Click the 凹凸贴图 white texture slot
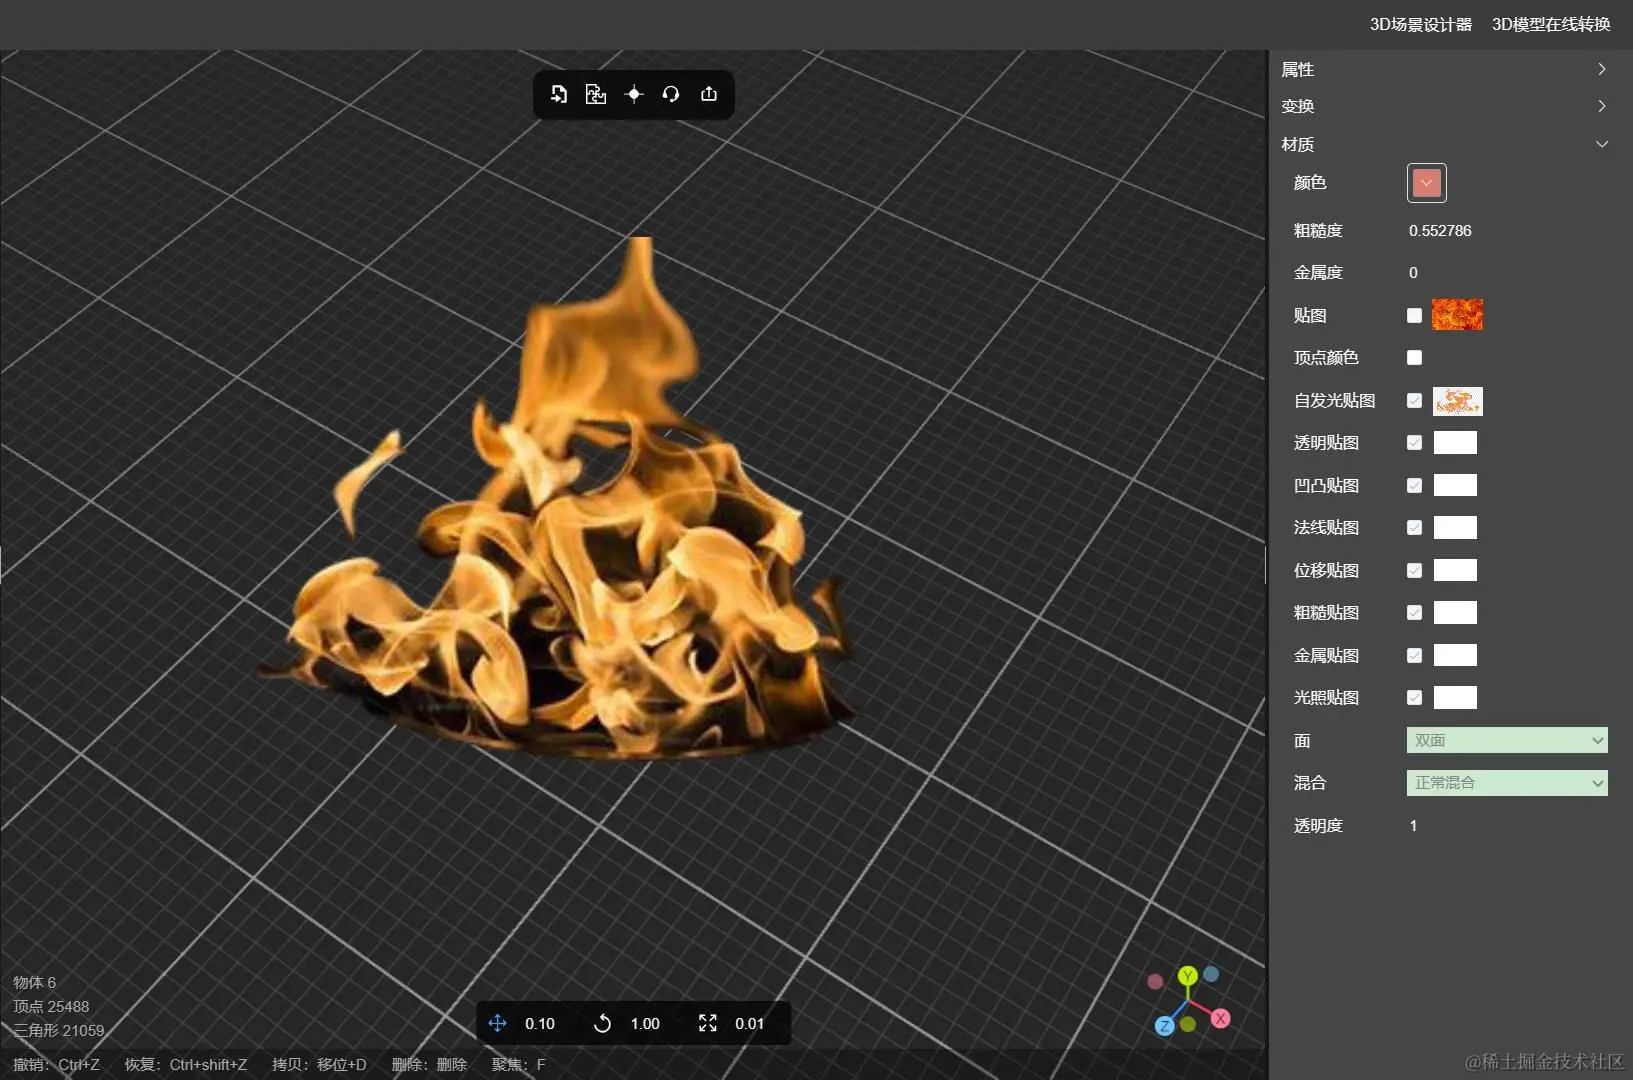Screen dimensions: 1633x1080 click(1455, 485)
